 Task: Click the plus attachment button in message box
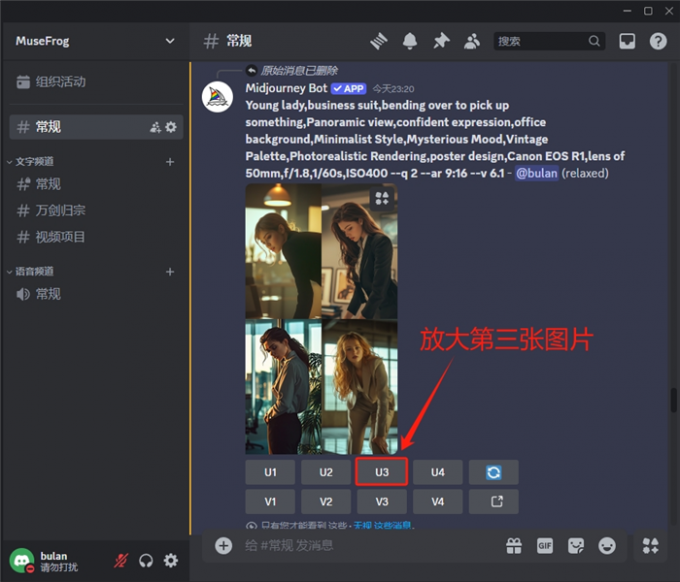(x=224, y=546)
